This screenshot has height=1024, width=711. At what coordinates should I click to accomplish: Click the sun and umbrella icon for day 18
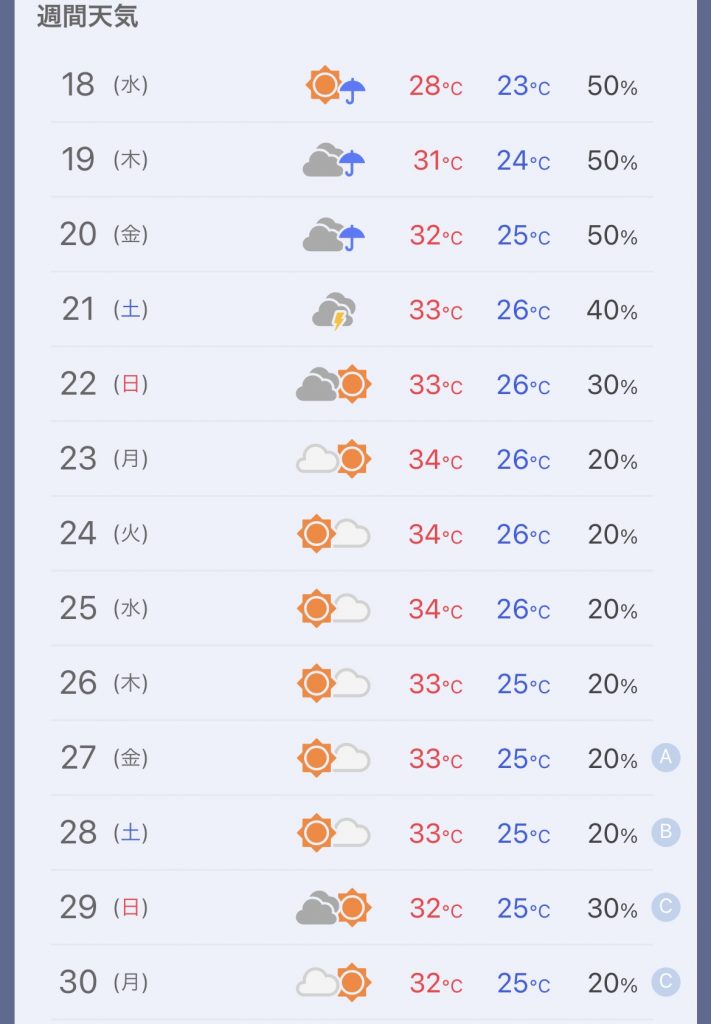(x=336, y=85)
